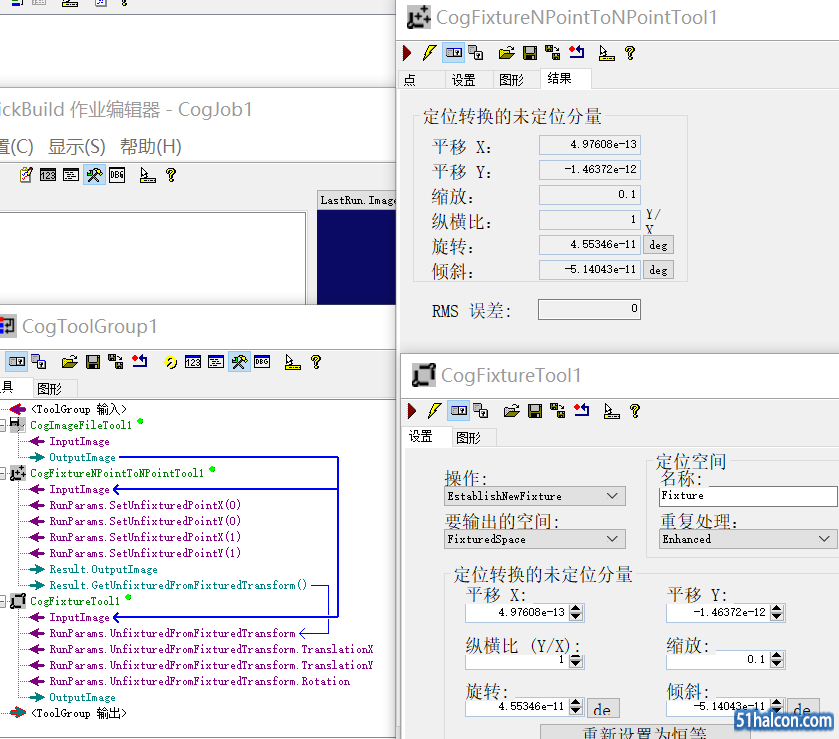Help question mark in CogFixtureTool1 toolbar
839x739 pixels.
(x=635, y=411)
